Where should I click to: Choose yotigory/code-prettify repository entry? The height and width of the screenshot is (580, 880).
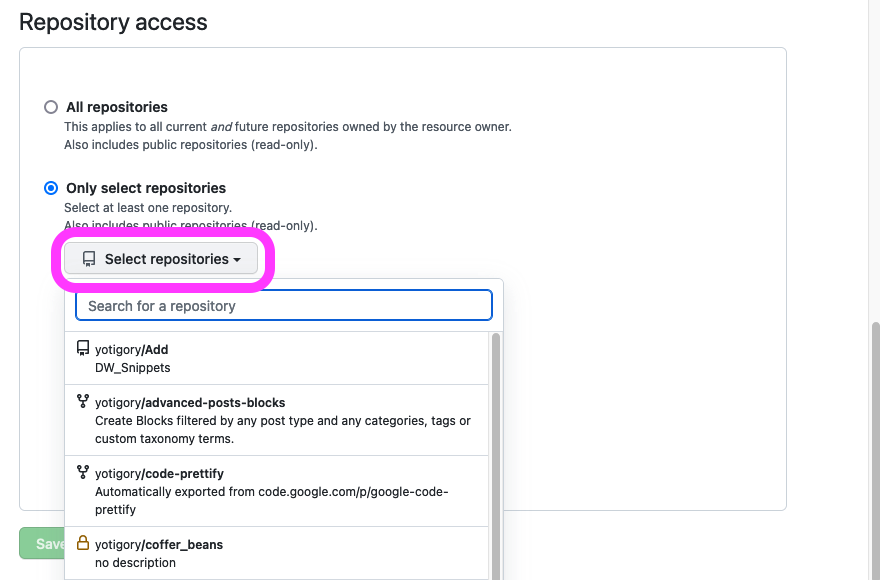click(277, 491)
